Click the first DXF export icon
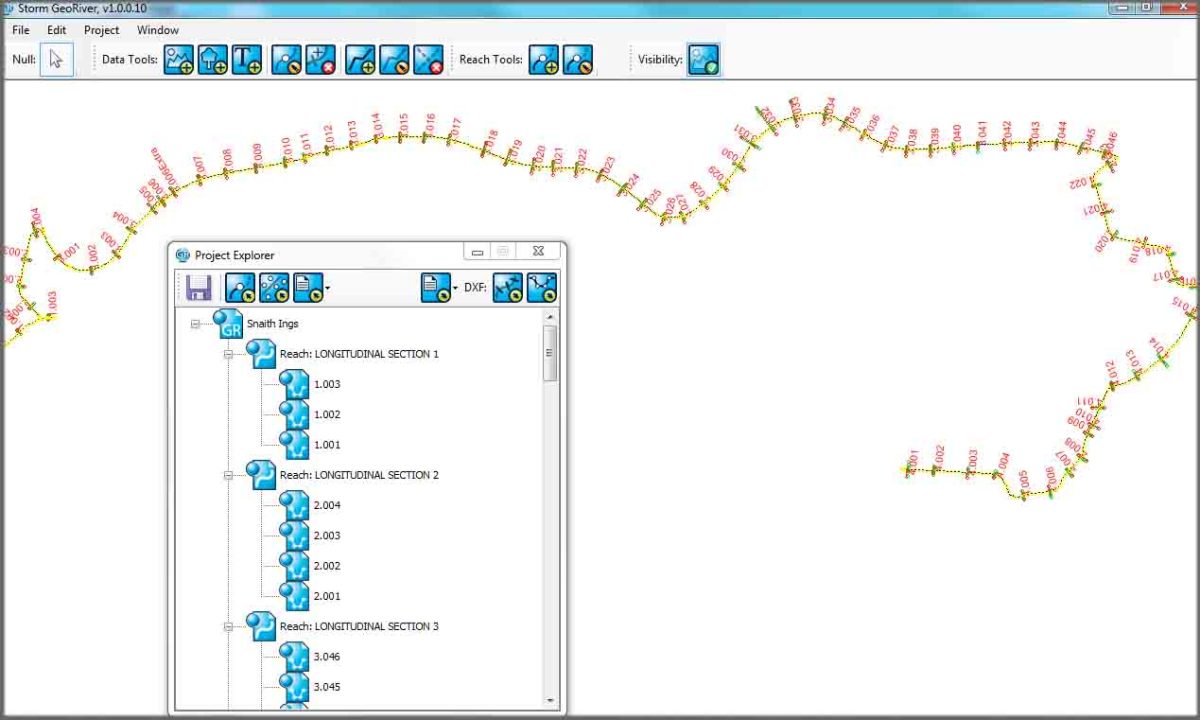The image size is (1200, 720). tap(508, 288)
